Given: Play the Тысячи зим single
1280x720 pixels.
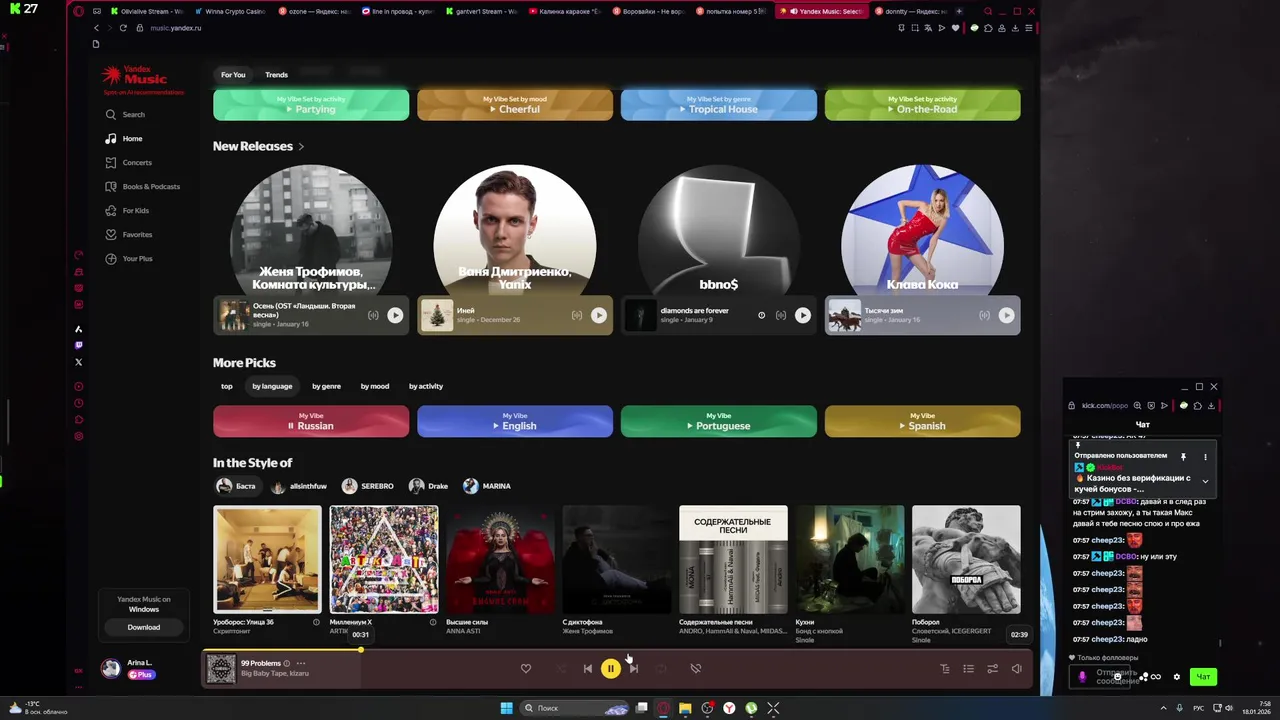Looking at the screenshot, I should 1007,315.
